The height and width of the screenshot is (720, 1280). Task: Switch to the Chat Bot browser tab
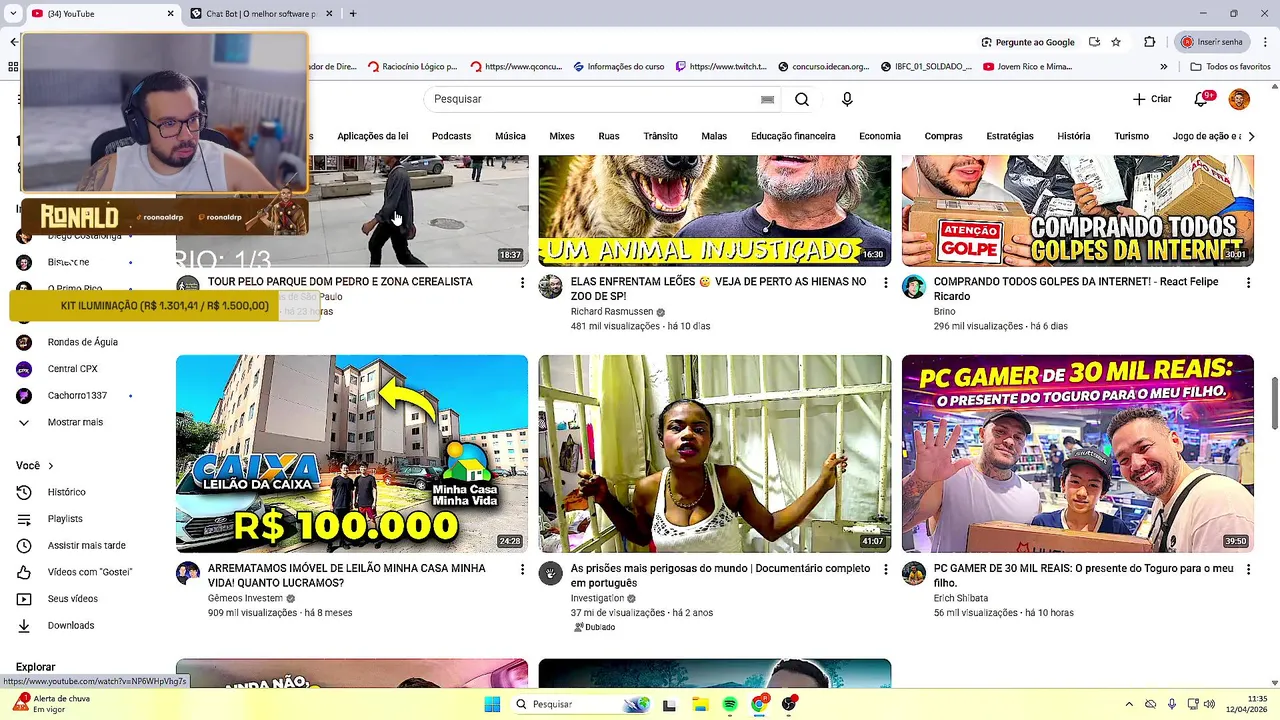260,14
